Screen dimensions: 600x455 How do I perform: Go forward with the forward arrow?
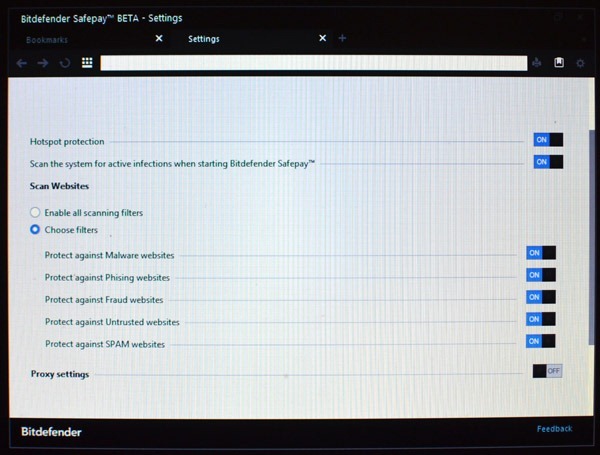point(43,63)
